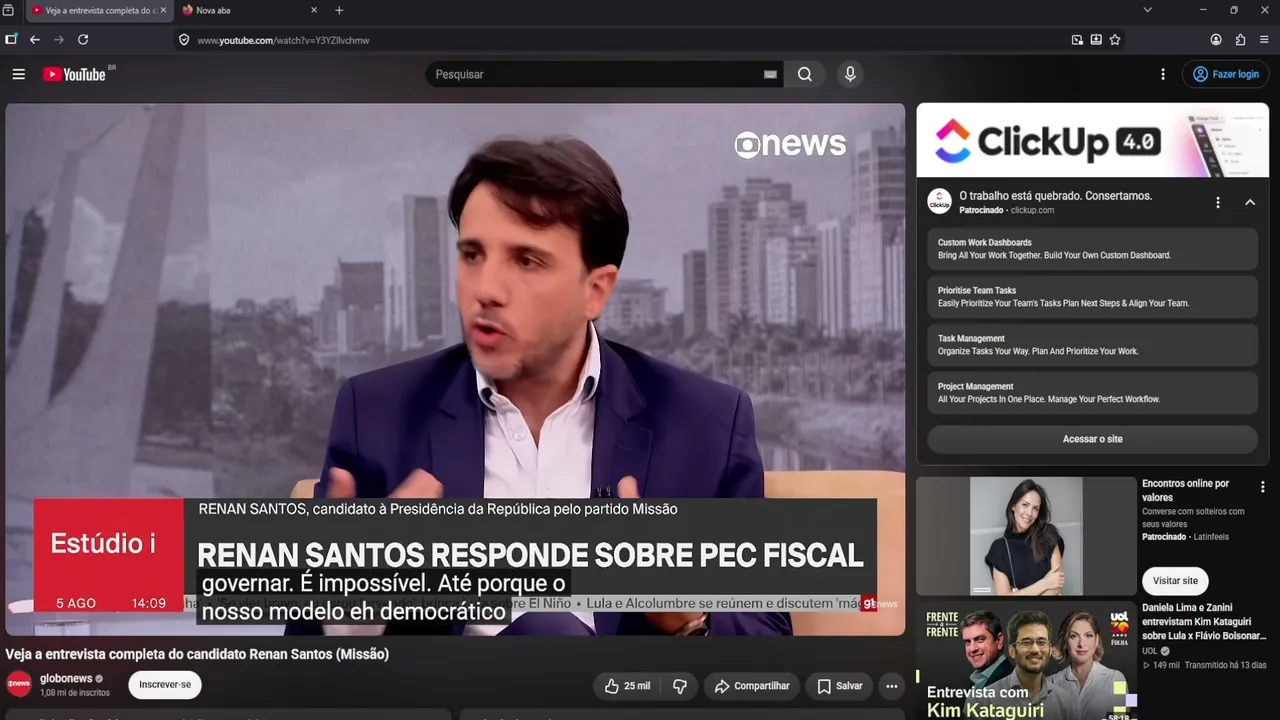Open the on-screen keyboard in search box

770,74
